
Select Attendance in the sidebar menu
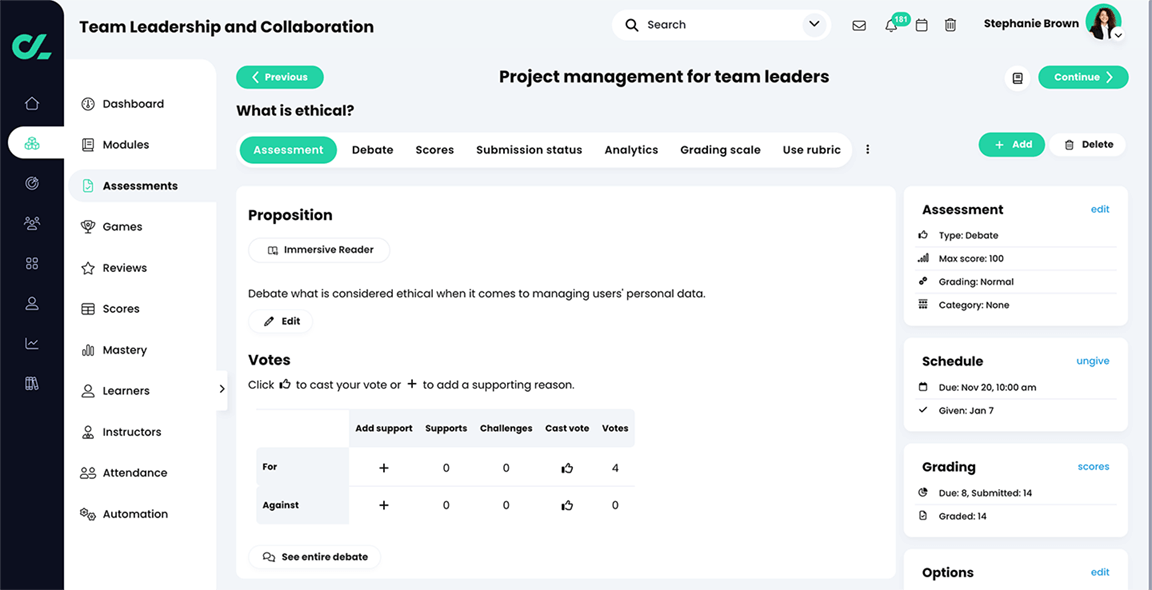(x=135, y=473)
